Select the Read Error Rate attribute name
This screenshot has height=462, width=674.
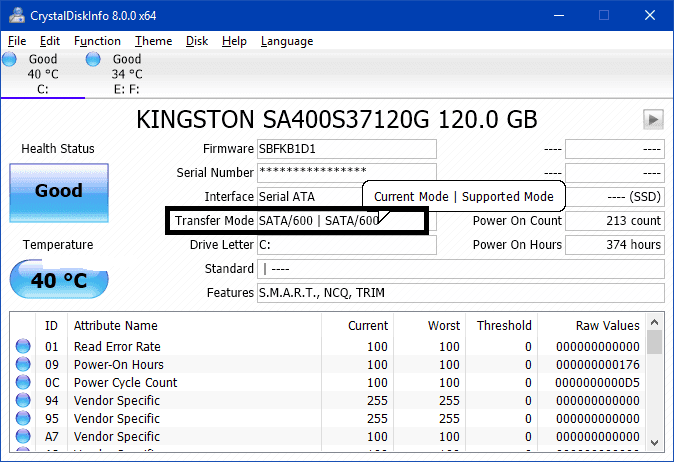coord(117,346)
